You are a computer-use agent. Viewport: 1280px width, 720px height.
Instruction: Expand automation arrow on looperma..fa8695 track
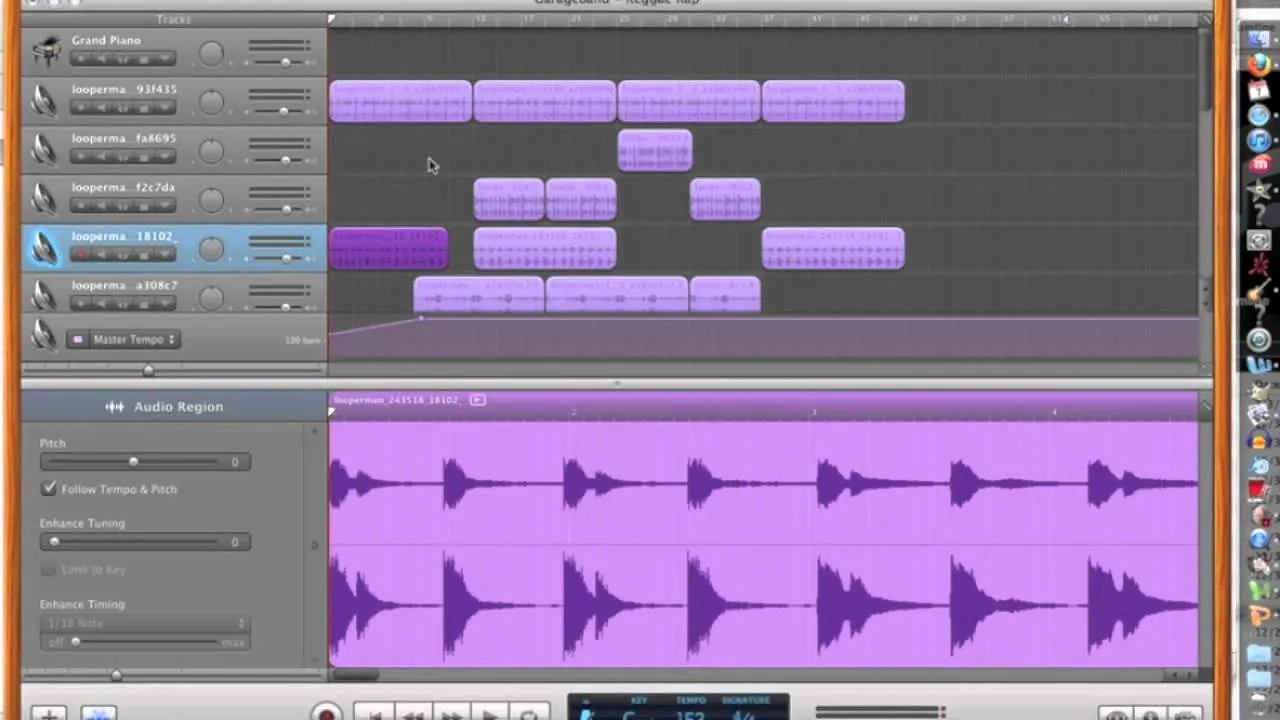(165, 157)
